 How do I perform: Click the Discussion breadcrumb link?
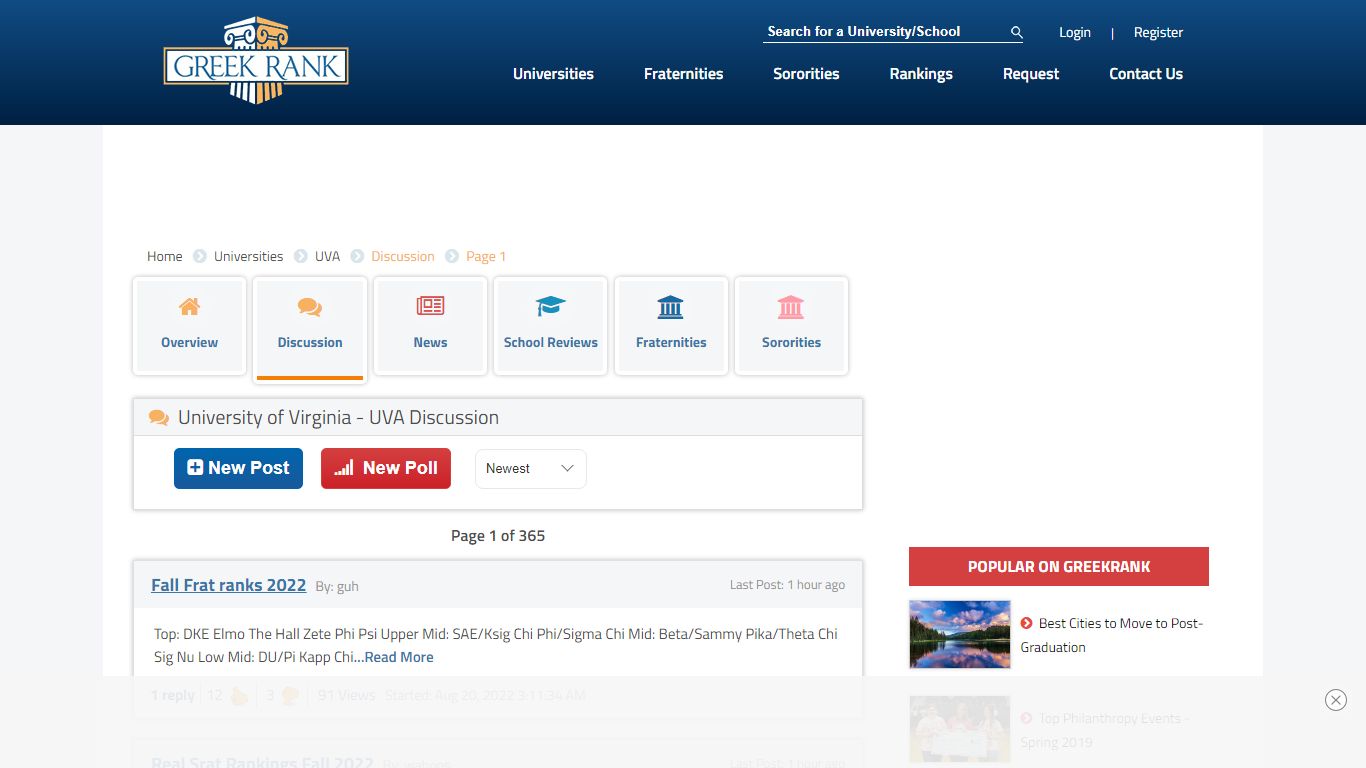pos(403,256)
